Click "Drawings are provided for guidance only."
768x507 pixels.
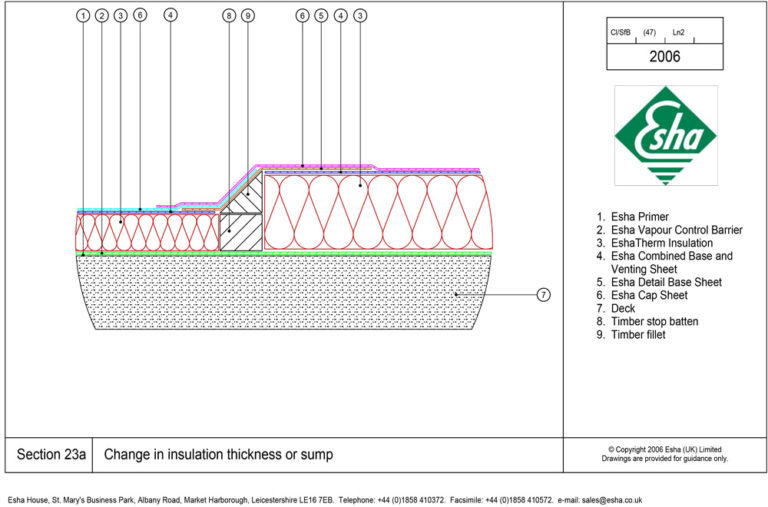pyautogui.click(x=665, y=459)
